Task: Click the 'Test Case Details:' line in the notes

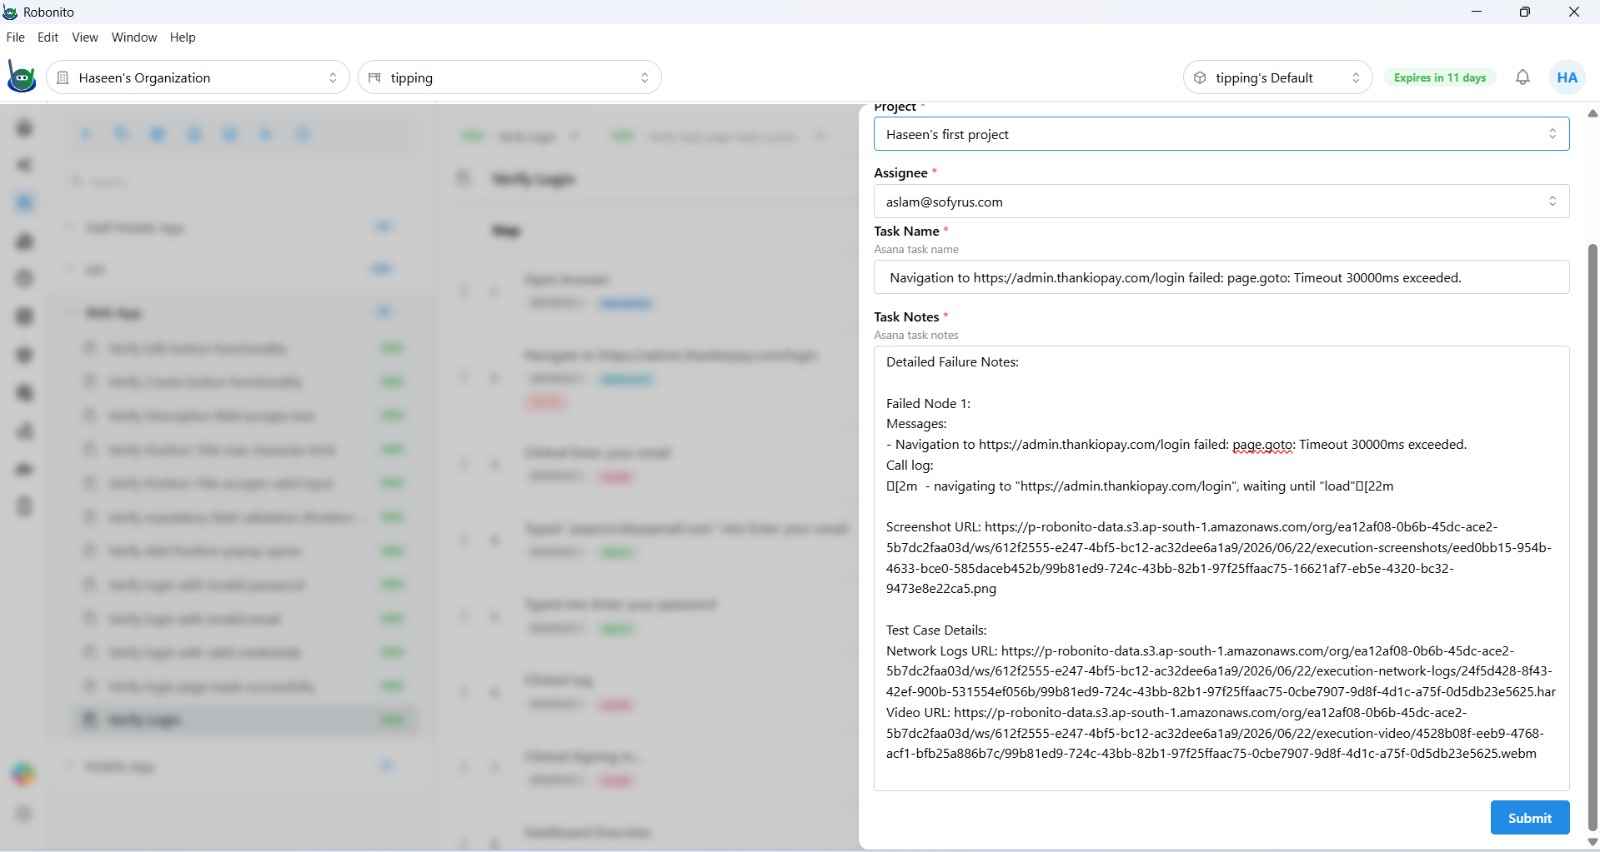Action: pos(936,630)
